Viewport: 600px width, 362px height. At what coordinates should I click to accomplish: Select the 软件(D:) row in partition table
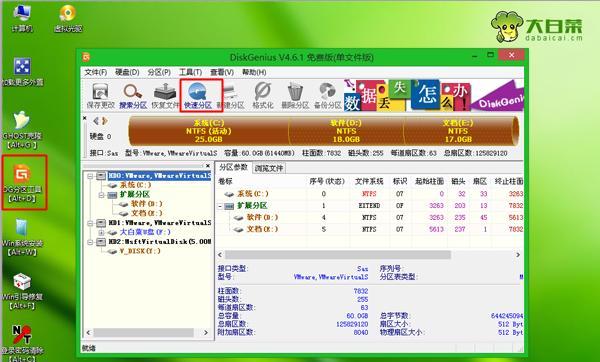tap(370, 218)
